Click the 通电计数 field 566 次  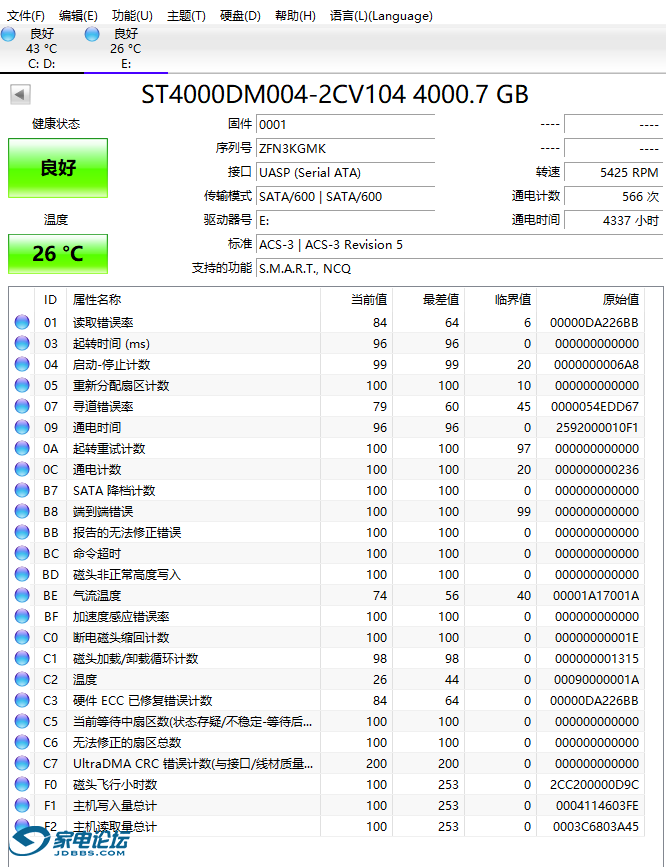click(x=613, y=196)
